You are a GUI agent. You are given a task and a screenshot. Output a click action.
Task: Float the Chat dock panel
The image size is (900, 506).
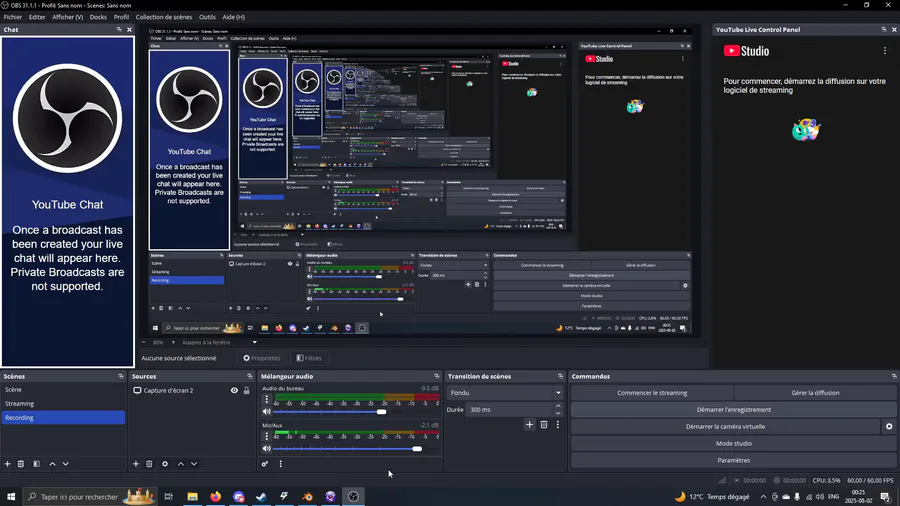[119, 29]
